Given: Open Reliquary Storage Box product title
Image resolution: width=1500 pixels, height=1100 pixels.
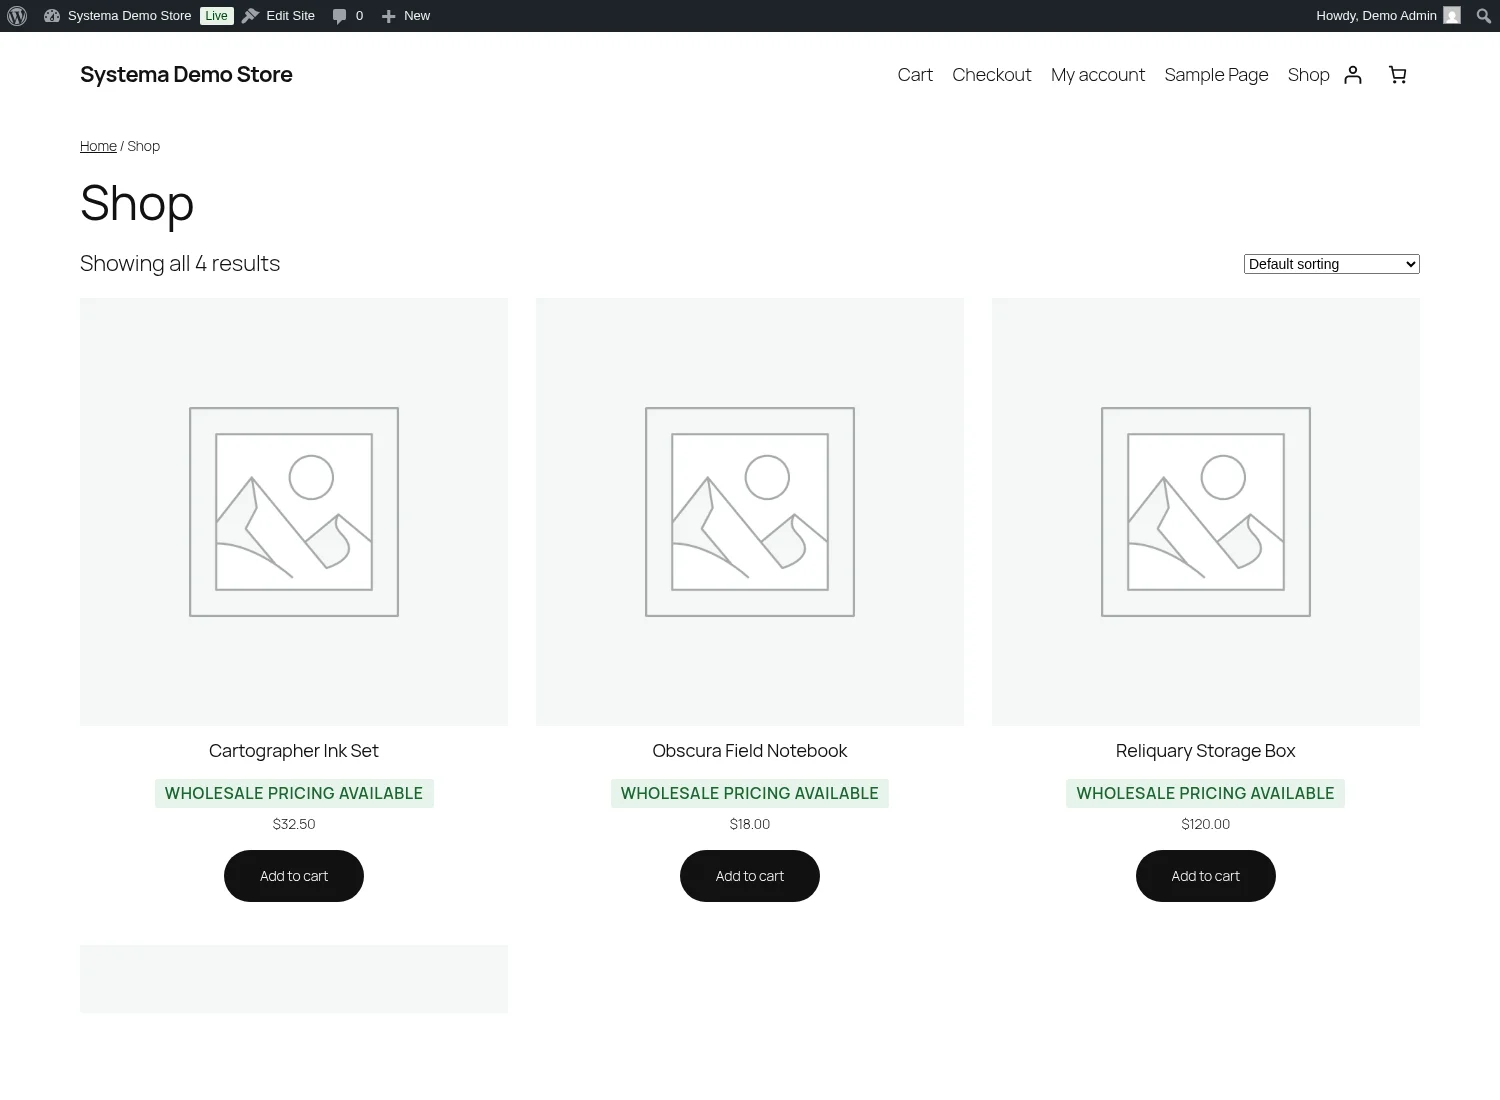Looking at the screenshot, I should pyautogui.click(x=1206, y=751).
